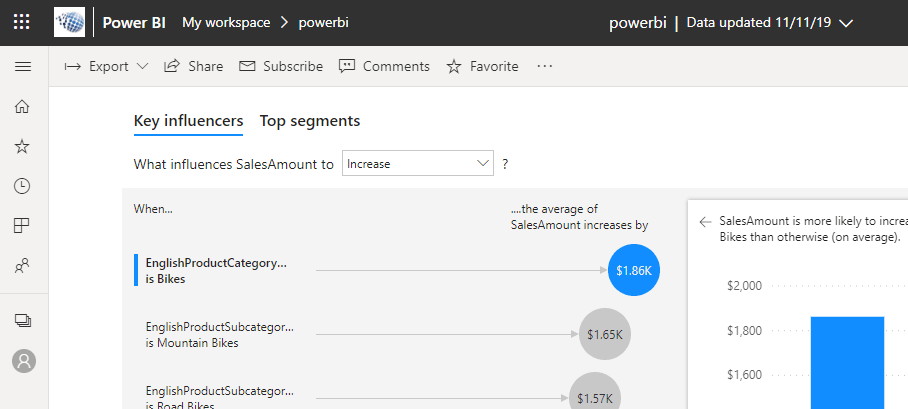The width and height of the screenshot is (908, 409).
Task: Click the Share button
Action: tap(193, 67)
